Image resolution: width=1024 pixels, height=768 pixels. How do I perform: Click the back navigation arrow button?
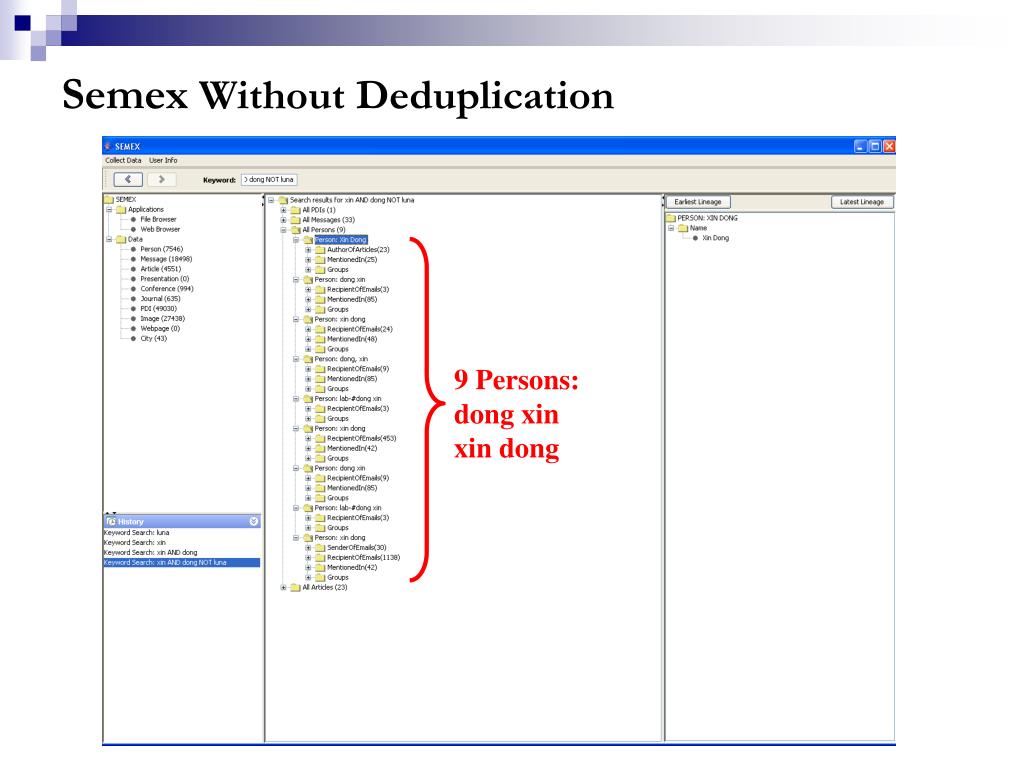pos(128,179)
